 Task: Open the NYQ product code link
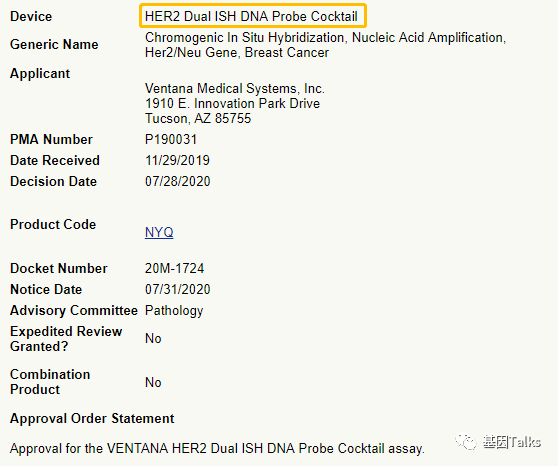click(159, 232)
